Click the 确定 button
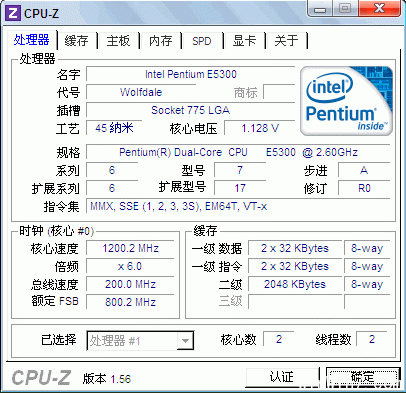Screen dimensions: 406x393 (x=363, y=378)
